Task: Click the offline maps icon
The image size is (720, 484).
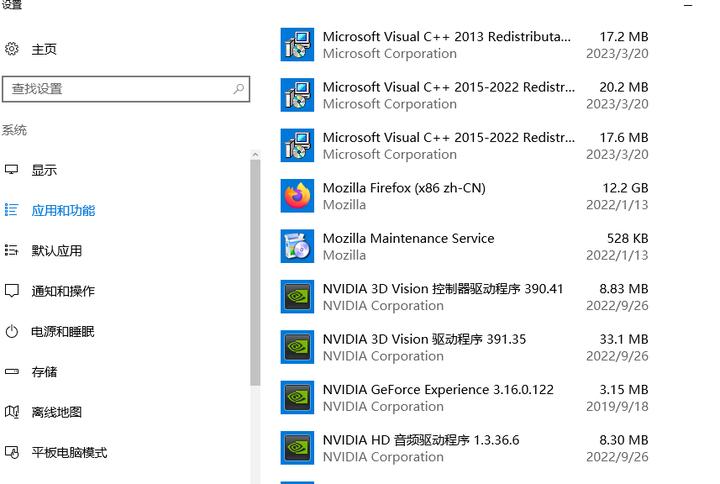Action: coord(11,412)
